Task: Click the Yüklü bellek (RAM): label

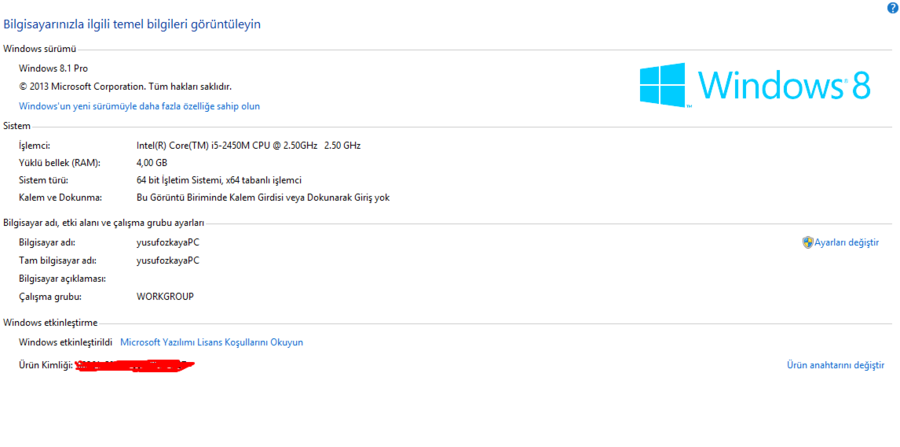Action: pos(60,163)
